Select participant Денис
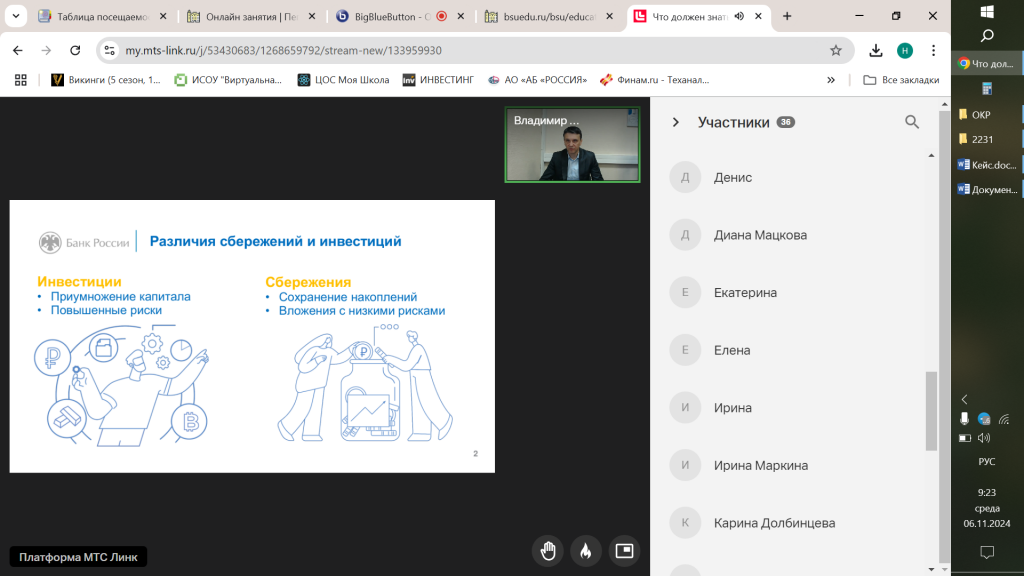 [x=733, y=178]
